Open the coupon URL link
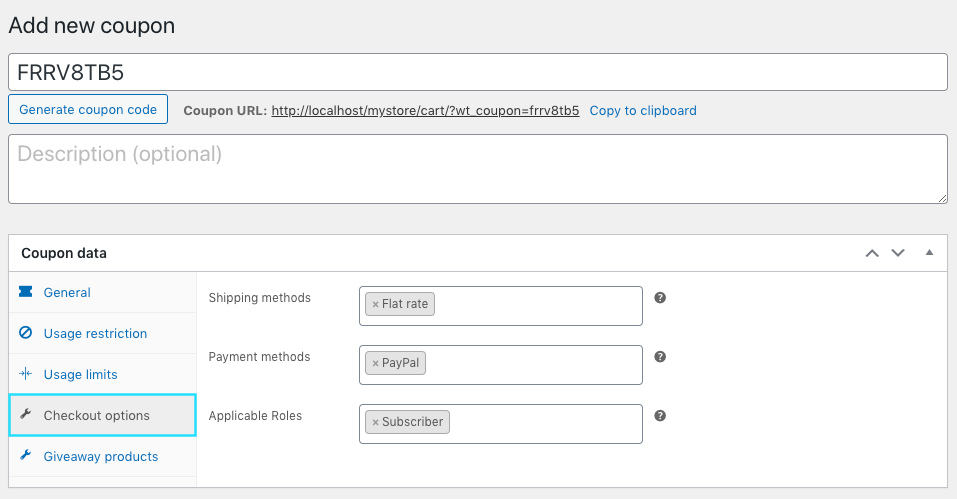The height and width of the screenshot is (499, 957). point(425,110)
